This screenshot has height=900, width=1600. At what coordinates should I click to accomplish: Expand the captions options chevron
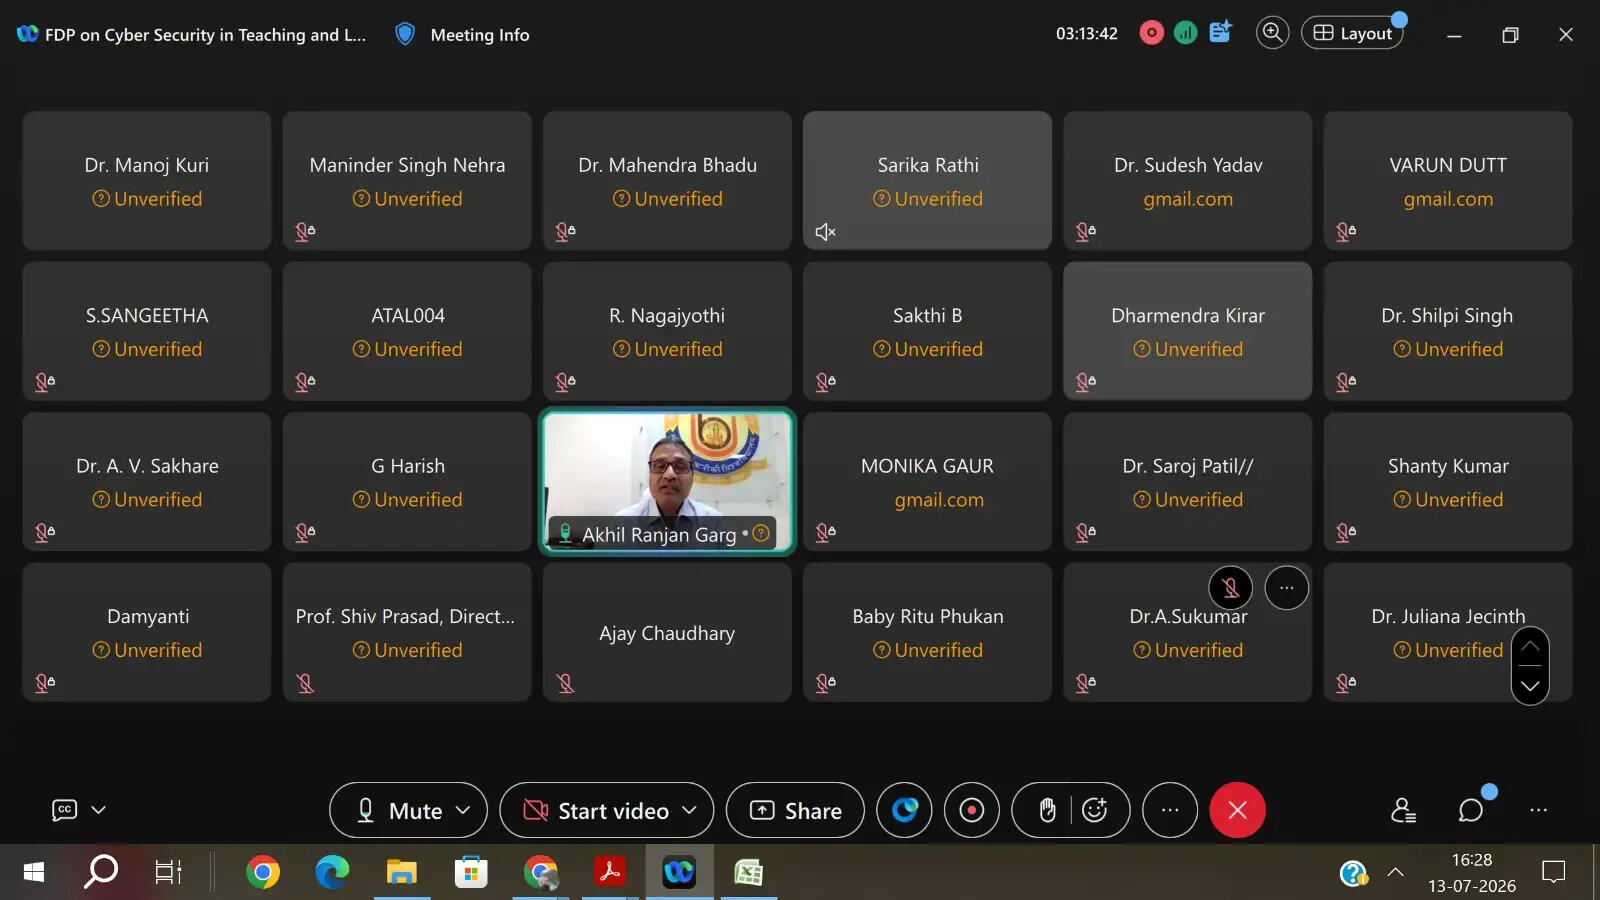point(99,810)
